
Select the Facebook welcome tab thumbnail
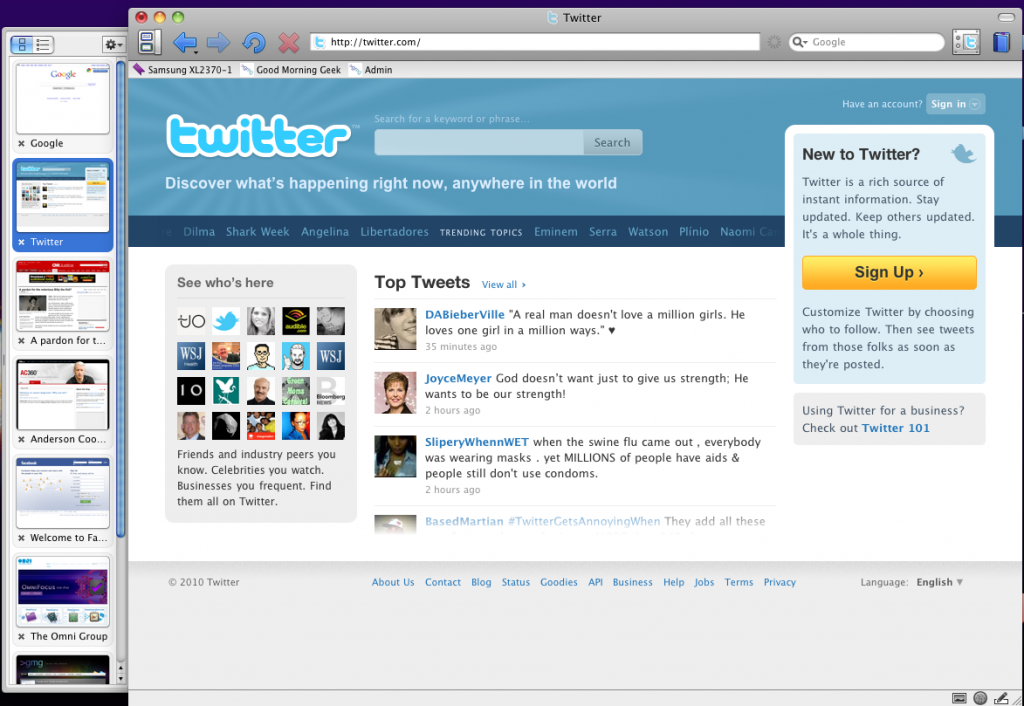click(x=63, y=493)
